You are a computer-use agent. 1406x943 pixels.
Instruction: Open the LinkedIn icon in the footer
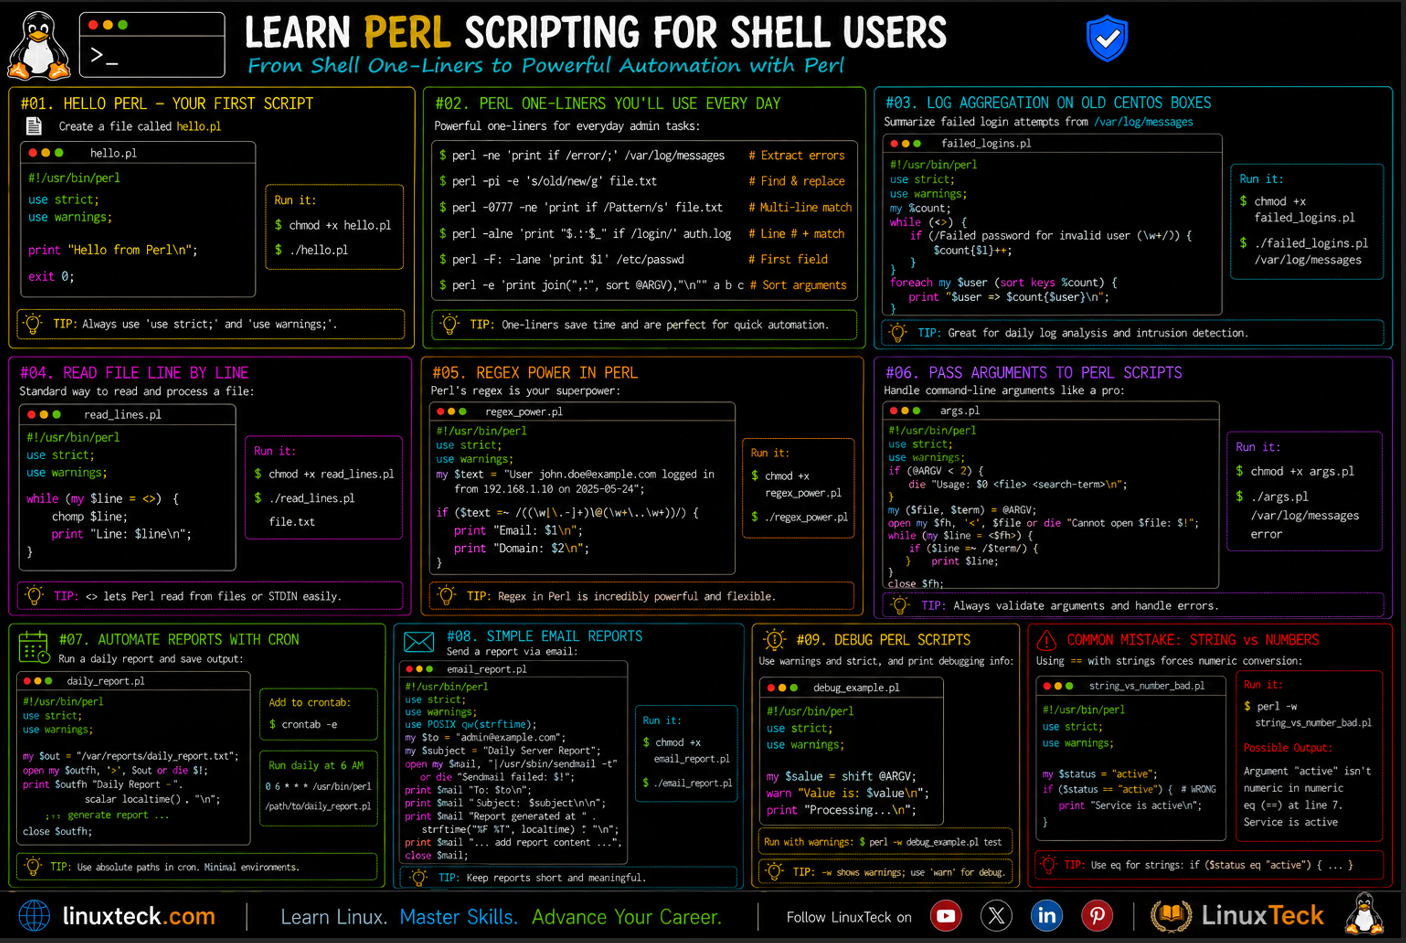(1046, 916)
